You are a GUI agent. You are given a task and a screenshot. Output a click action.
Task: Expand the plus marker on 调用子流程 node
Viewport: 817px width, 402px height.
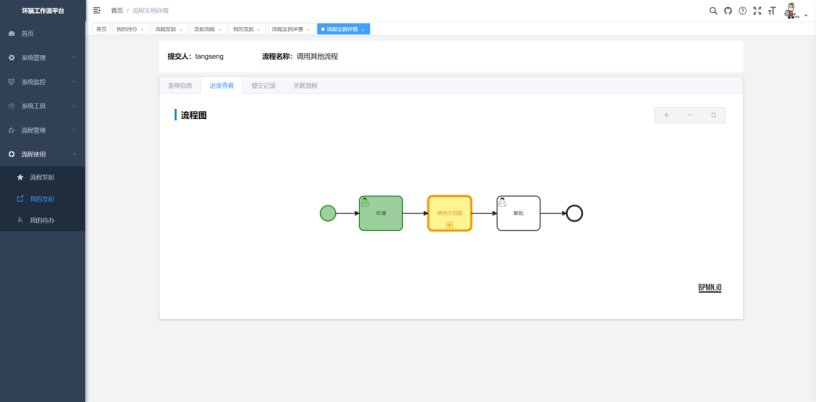pyautogui.click(x=449, y=224)
